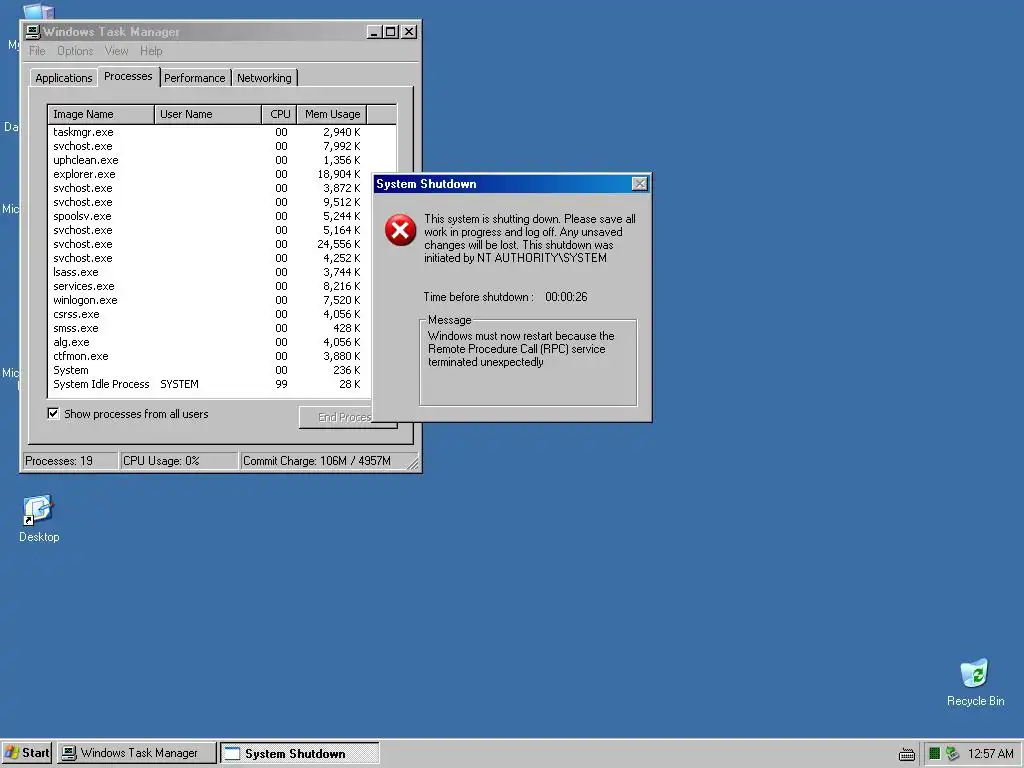This screenshot has width=1024, height=768.
Task: Select the lsass.exe process
Action: point(209,272)
